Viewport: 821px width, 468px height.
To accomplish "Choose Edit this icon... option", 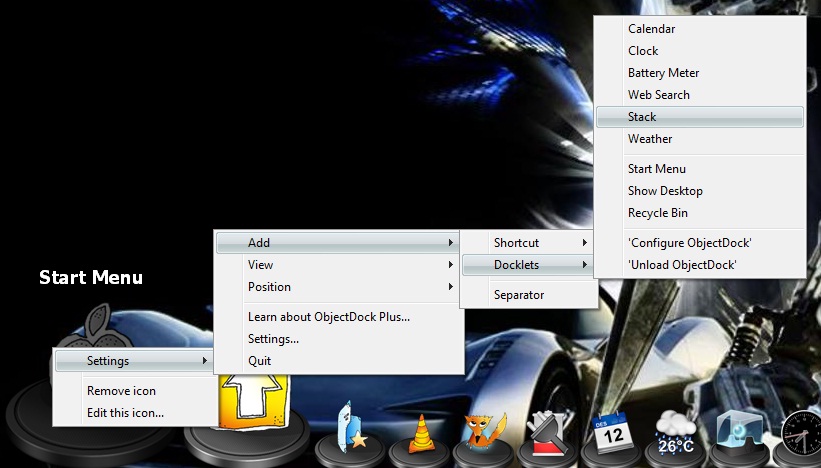I will pos(135,413).
